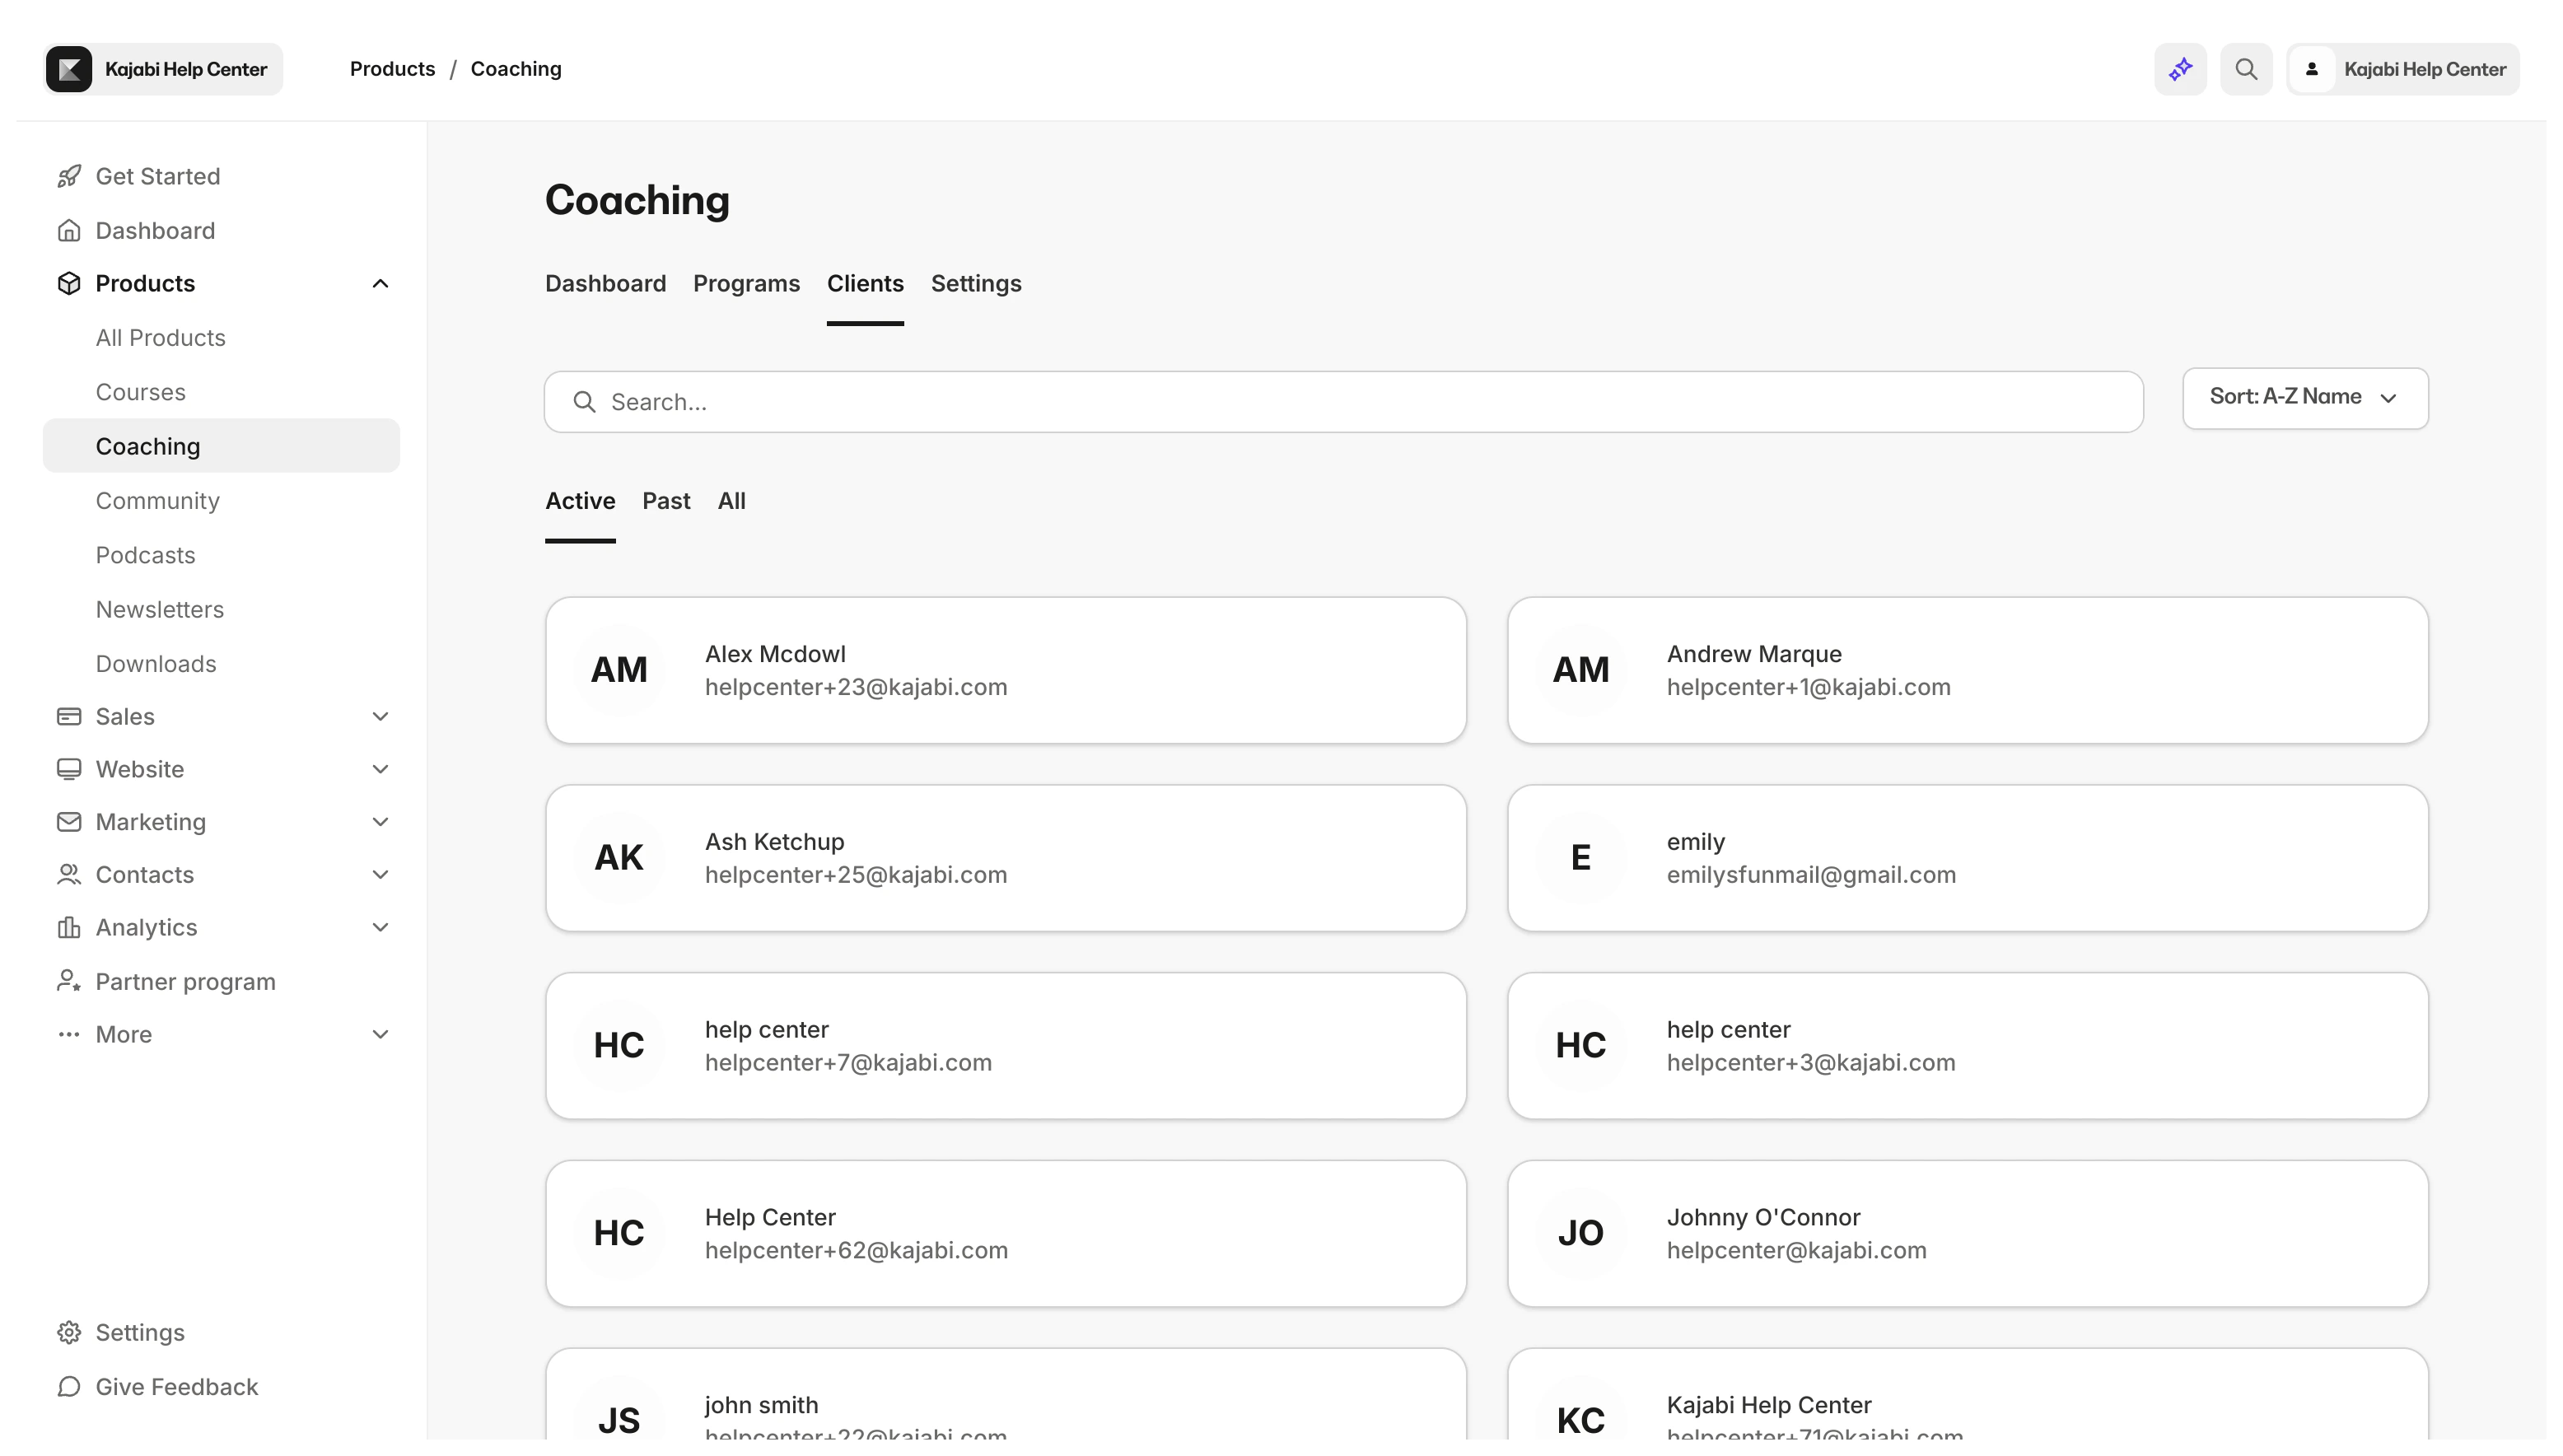Viewport: 2563px width, 1456px height.
Task: Click the Partner program icon
Action: (68, 981)
